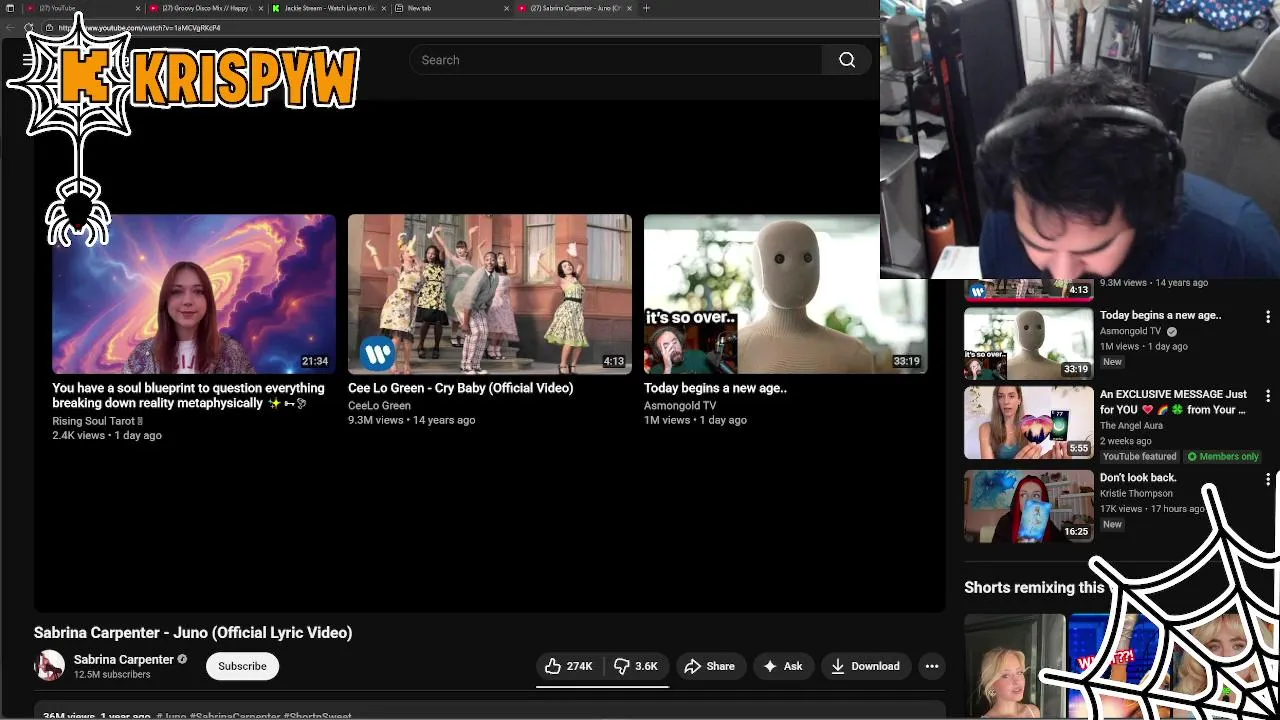Click the Members only badge

[x=1222, y=456]
